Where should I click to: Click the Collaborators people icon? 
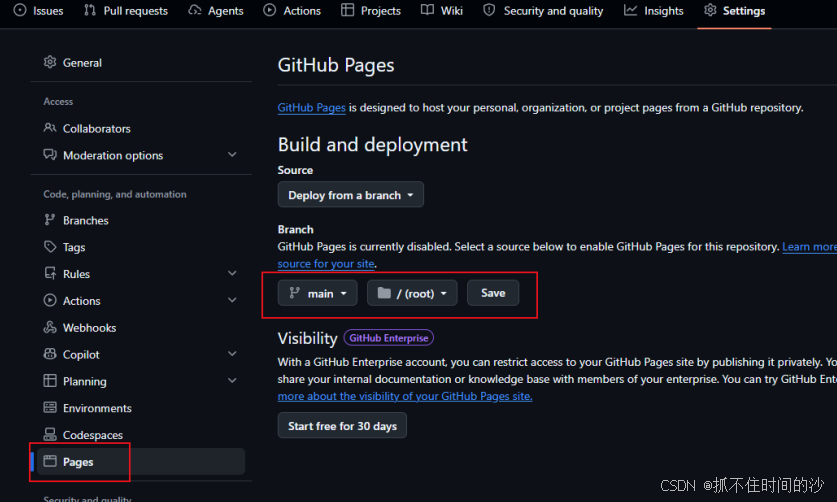point(50,128)
